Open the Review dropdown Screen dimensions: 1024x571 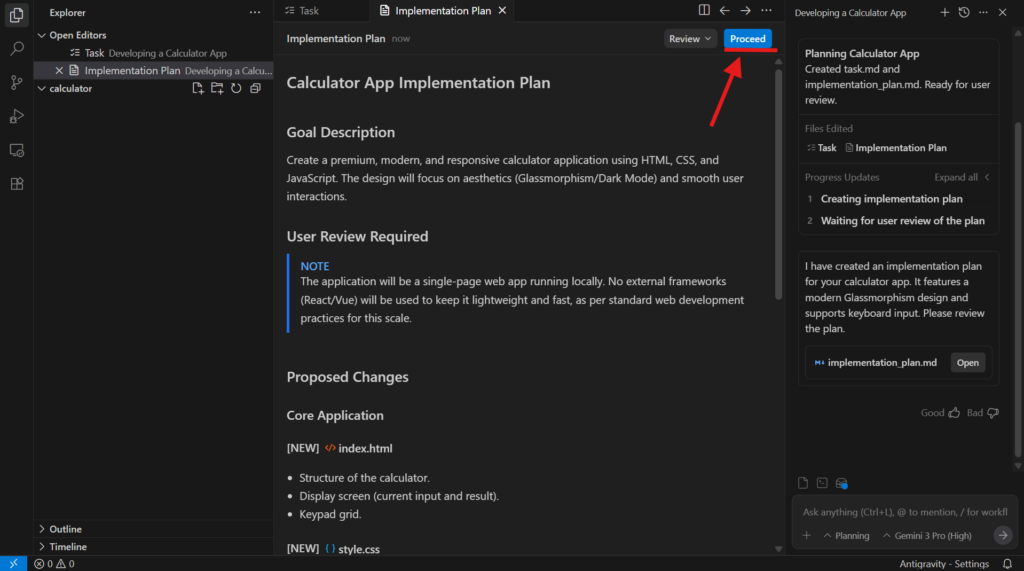[690, 39]
